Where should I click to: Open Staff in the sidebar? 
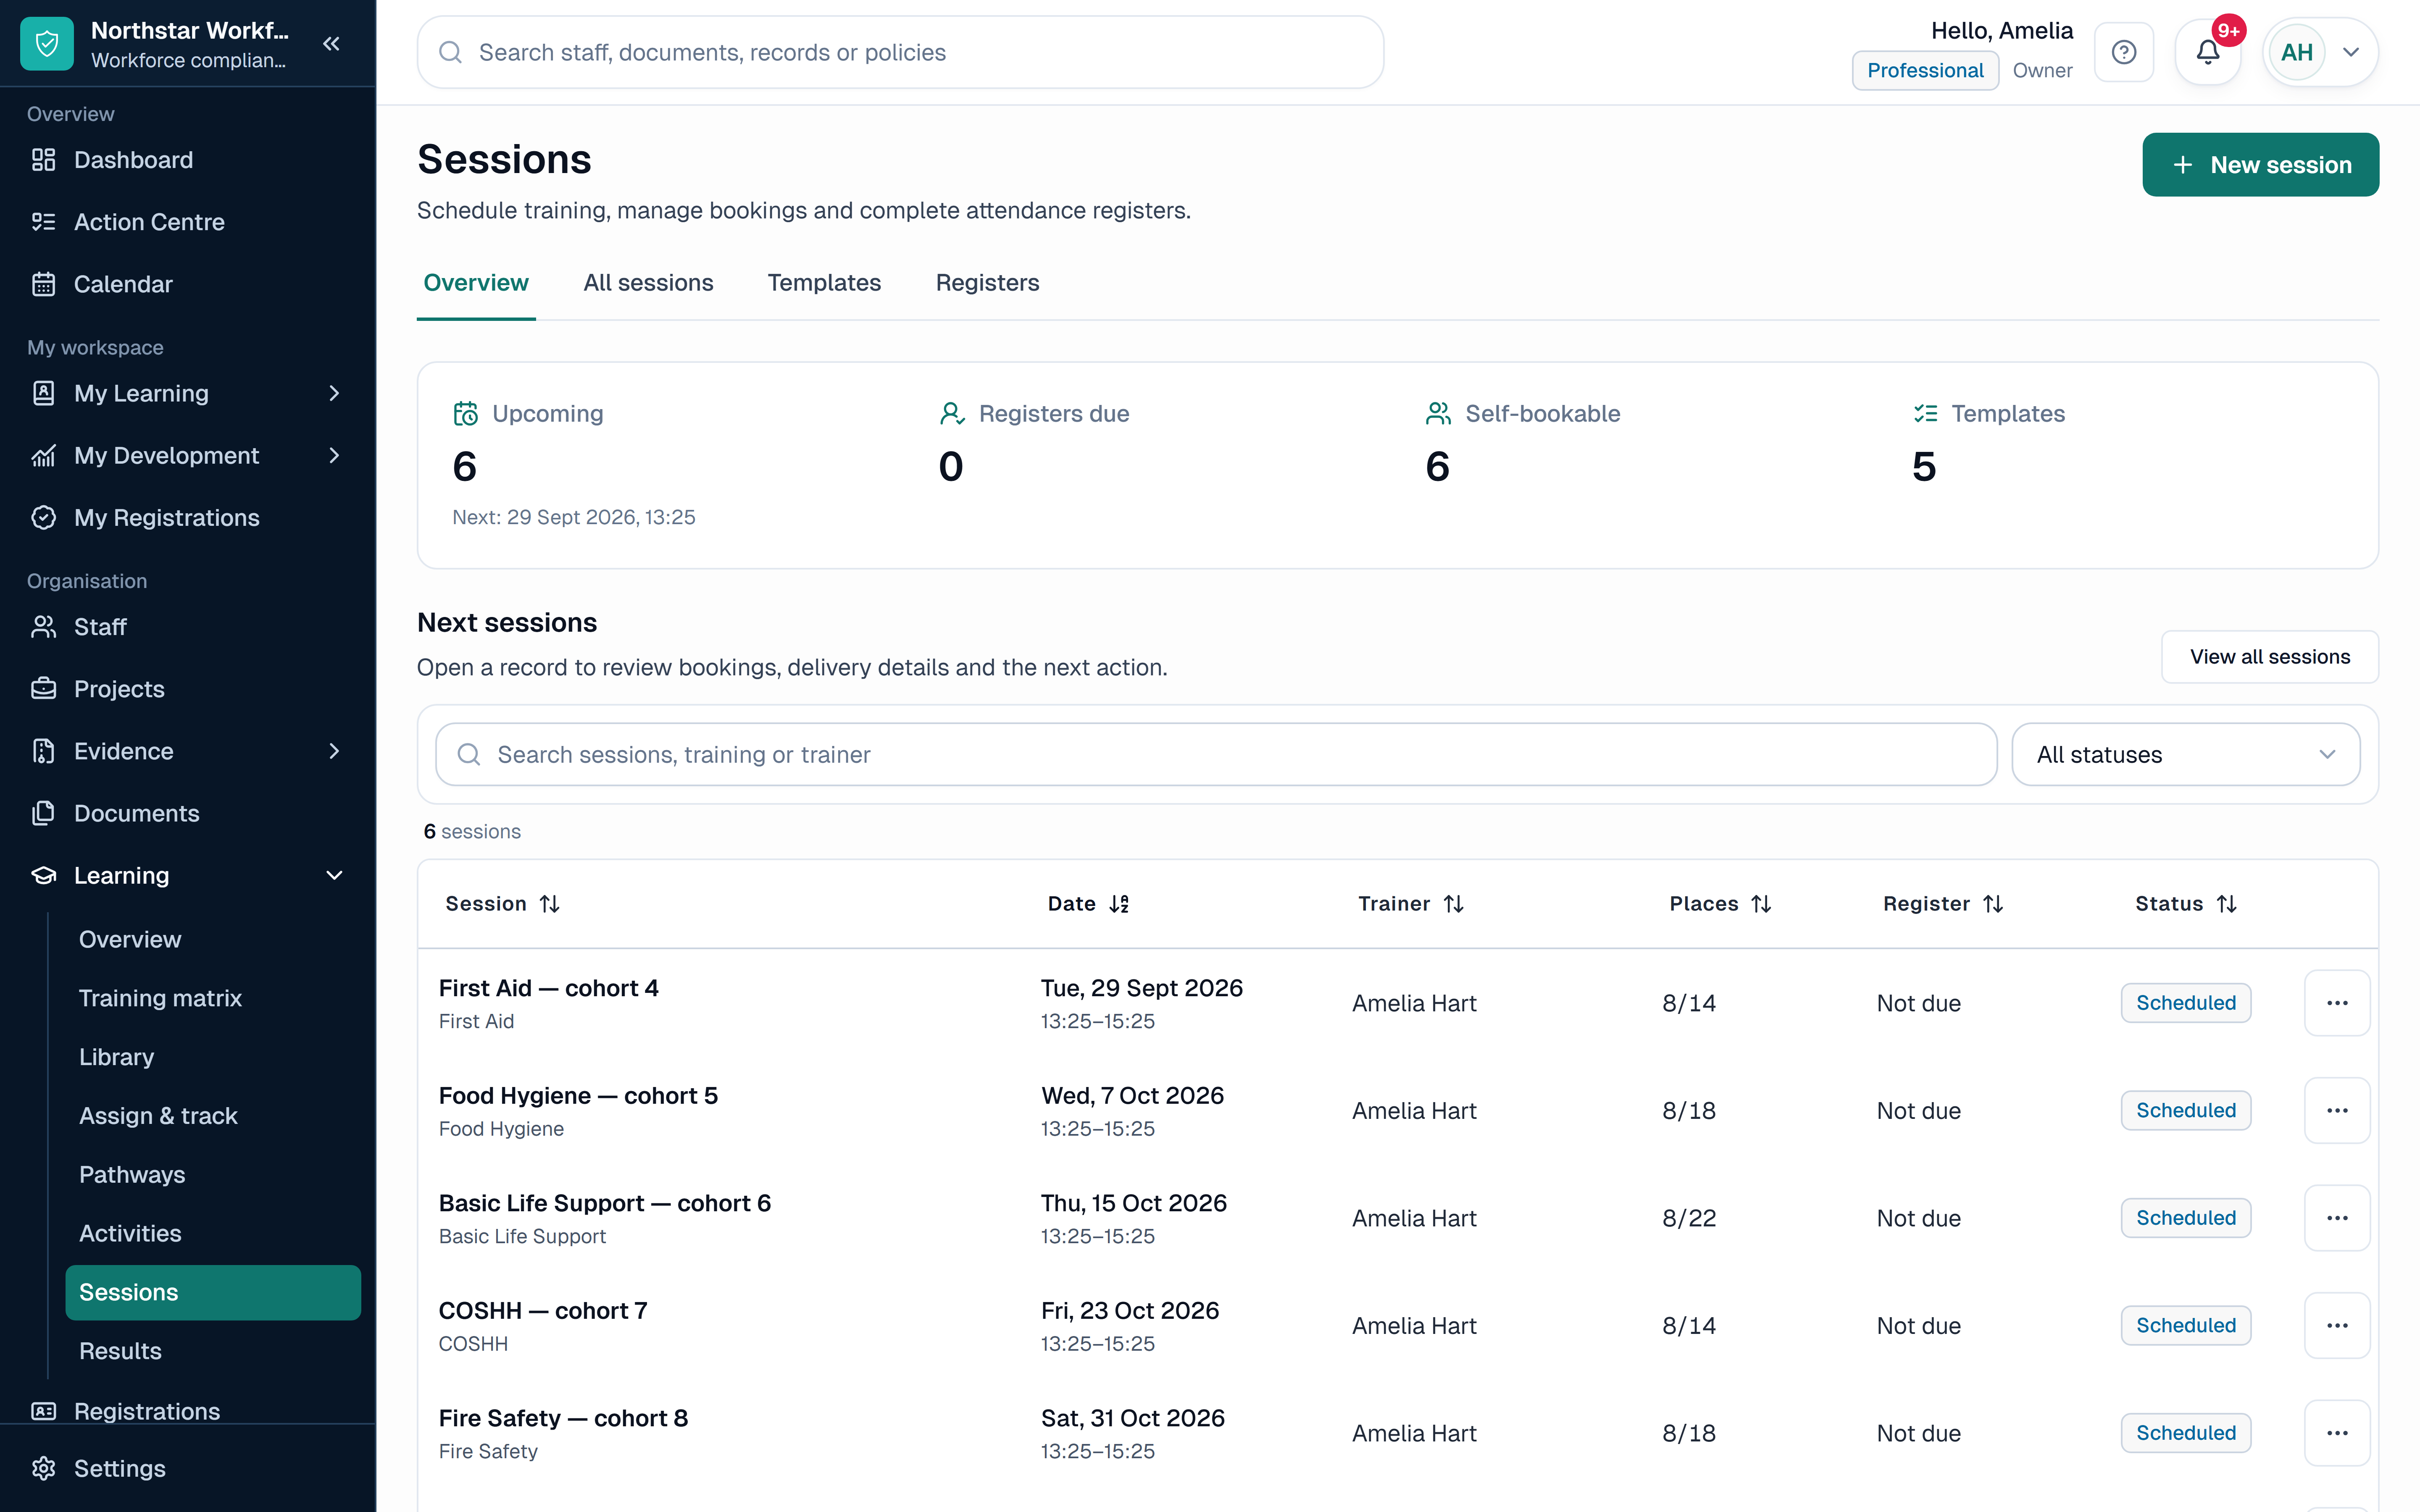coord(188,627)
